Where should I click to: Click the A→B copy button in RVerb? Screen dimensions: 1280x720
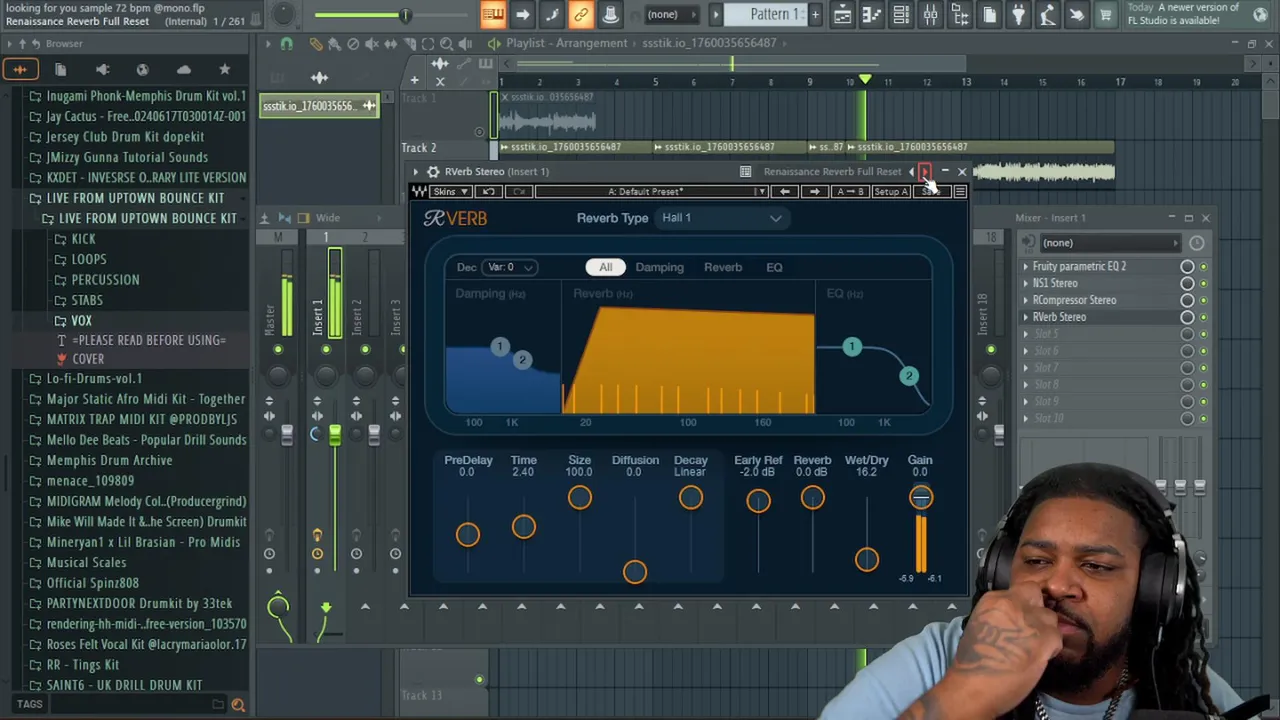pos(850,191)
